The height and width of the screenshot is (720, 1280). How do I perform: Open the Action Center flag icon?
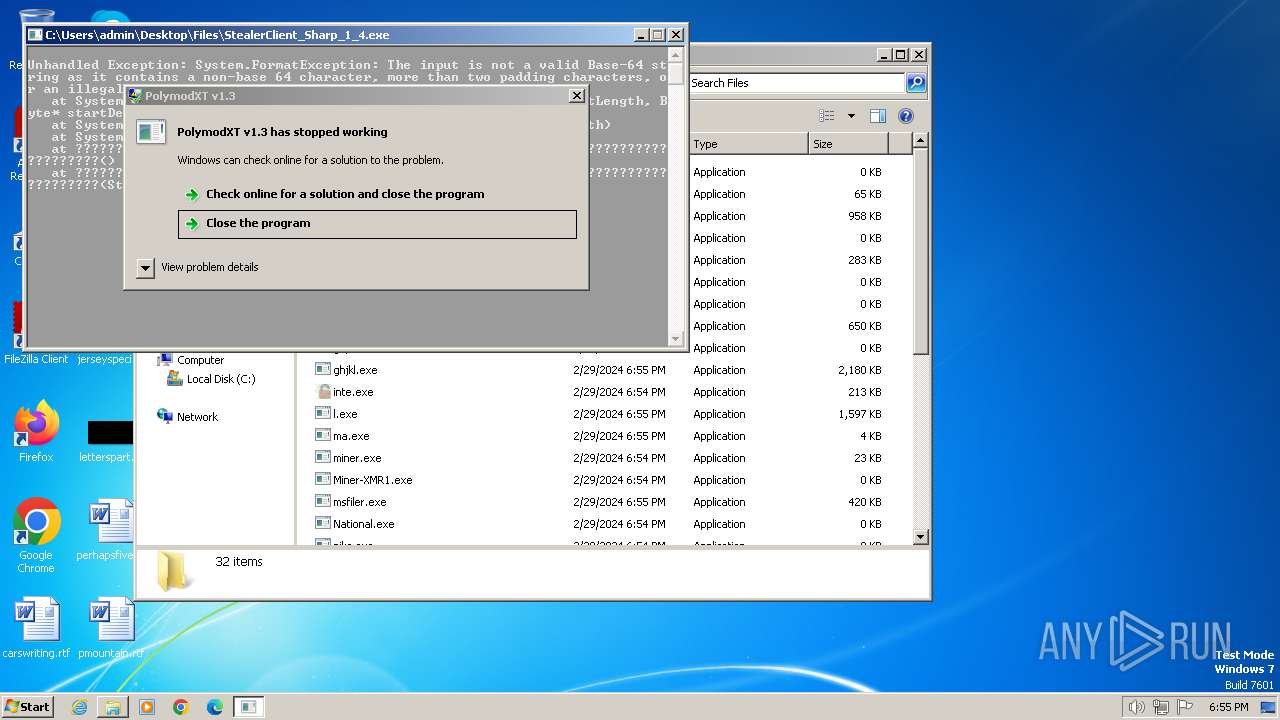tap(1186, 707)
